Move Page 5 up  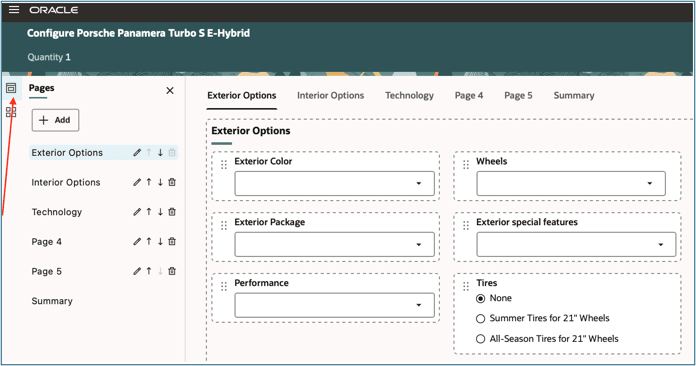coord(149,271)
